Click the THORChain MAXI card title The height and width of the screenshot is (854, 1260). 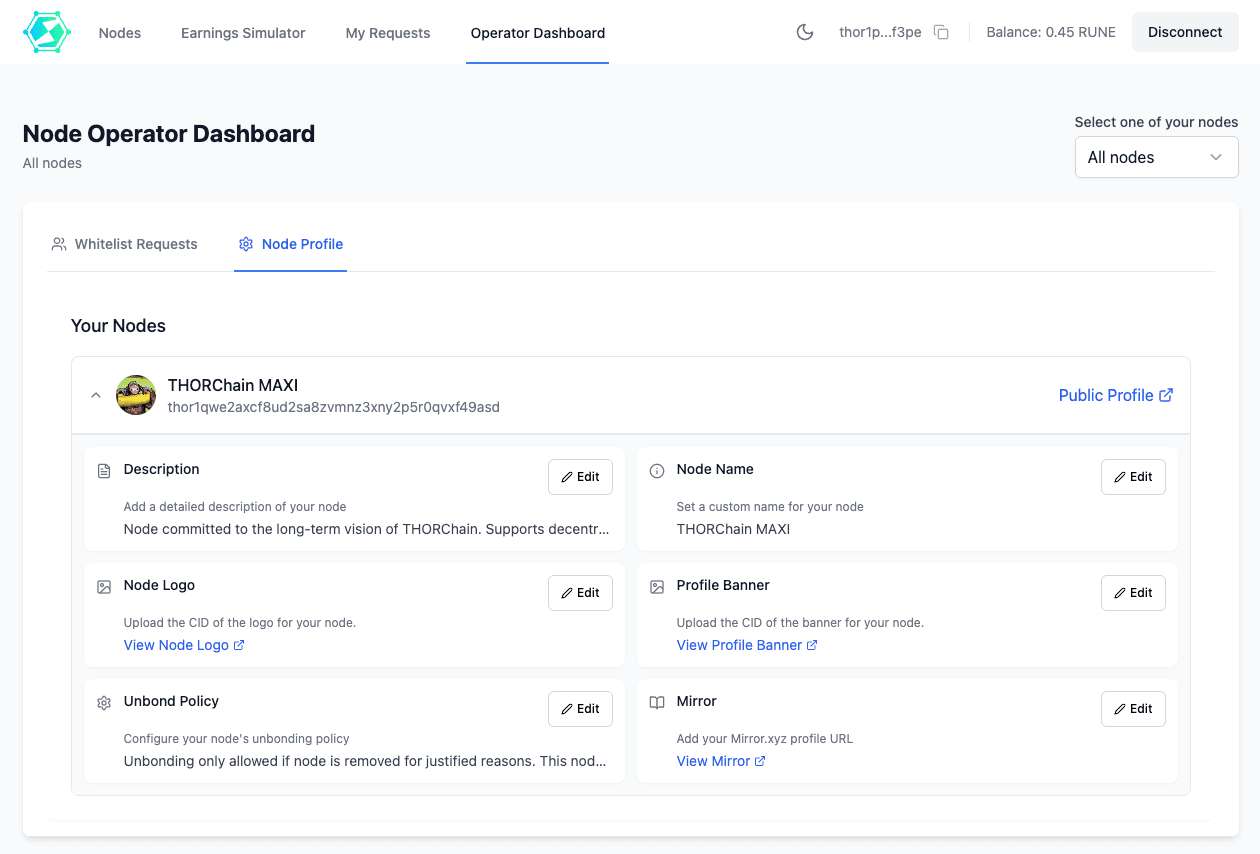coord(233,385)
